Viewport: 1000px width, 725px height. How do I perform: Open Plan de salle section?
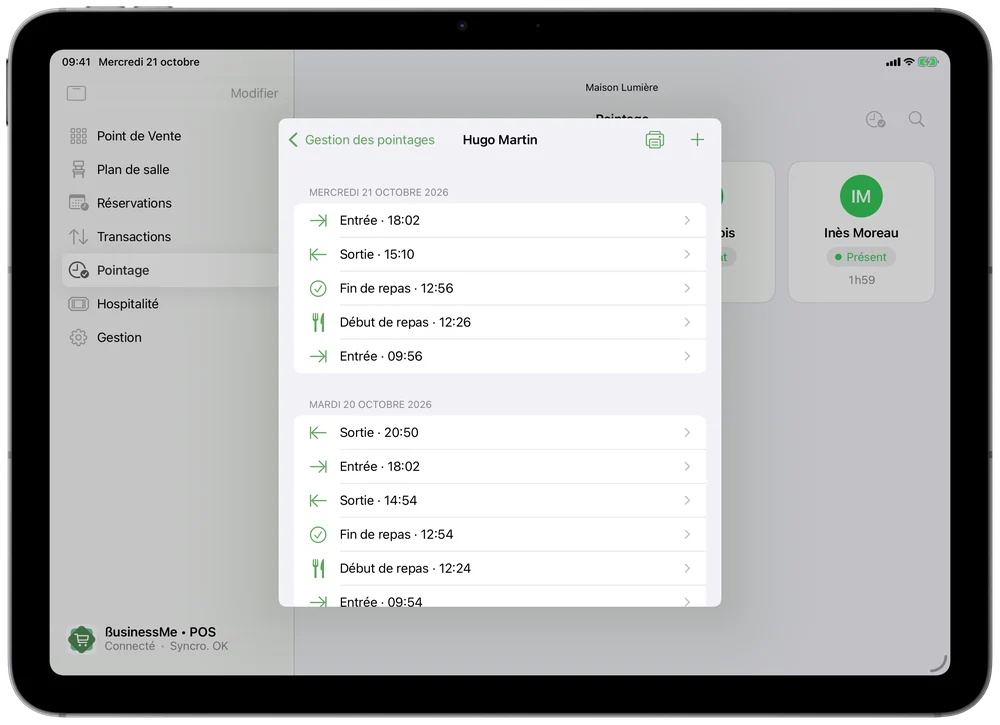171,170
